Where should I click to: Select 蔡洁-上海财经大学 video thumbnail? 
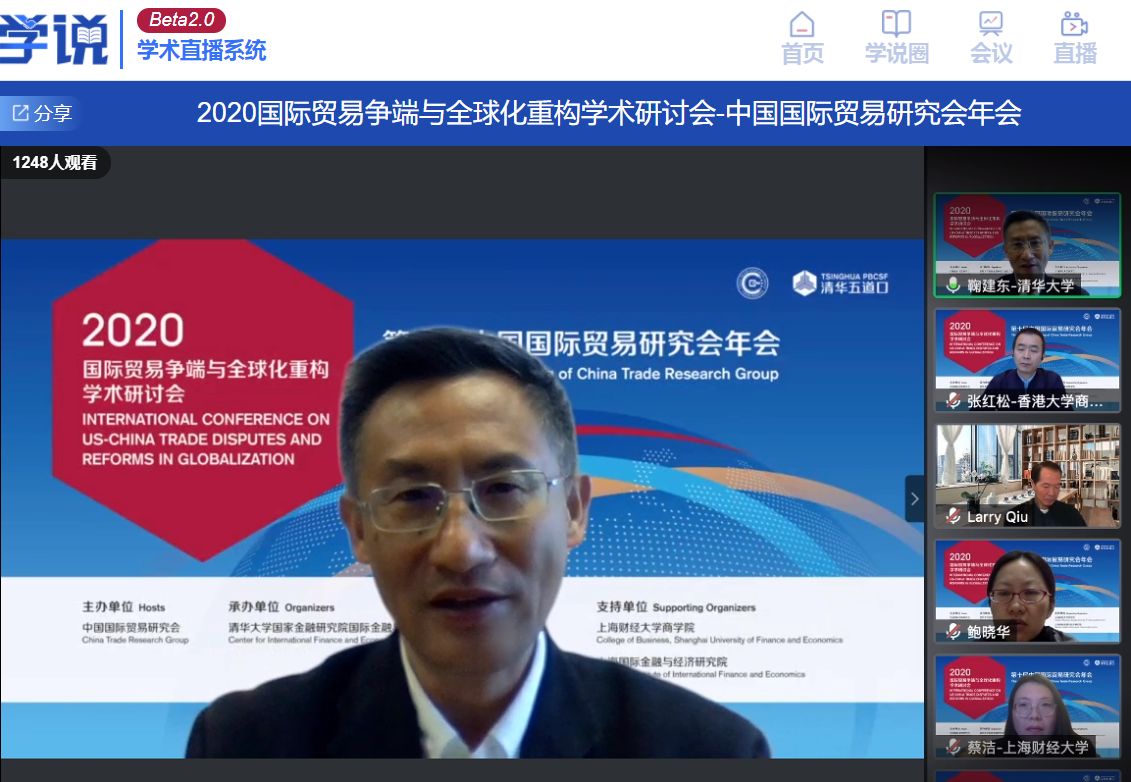(x=1027, y=707)
